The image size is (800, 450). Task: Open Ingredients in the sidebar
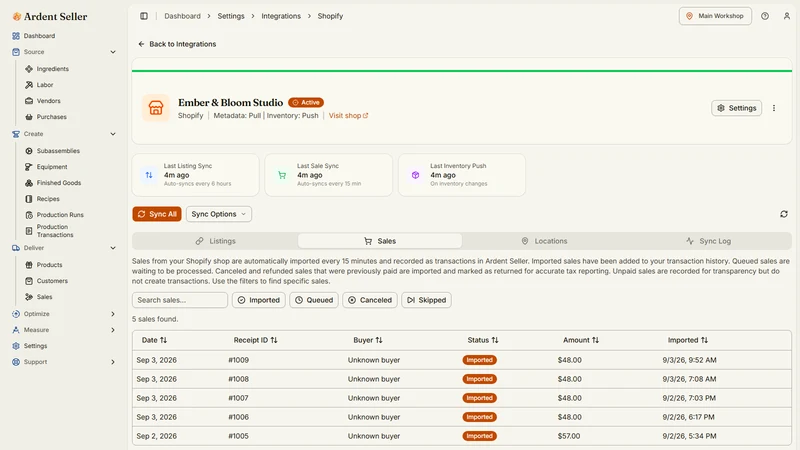53,69
